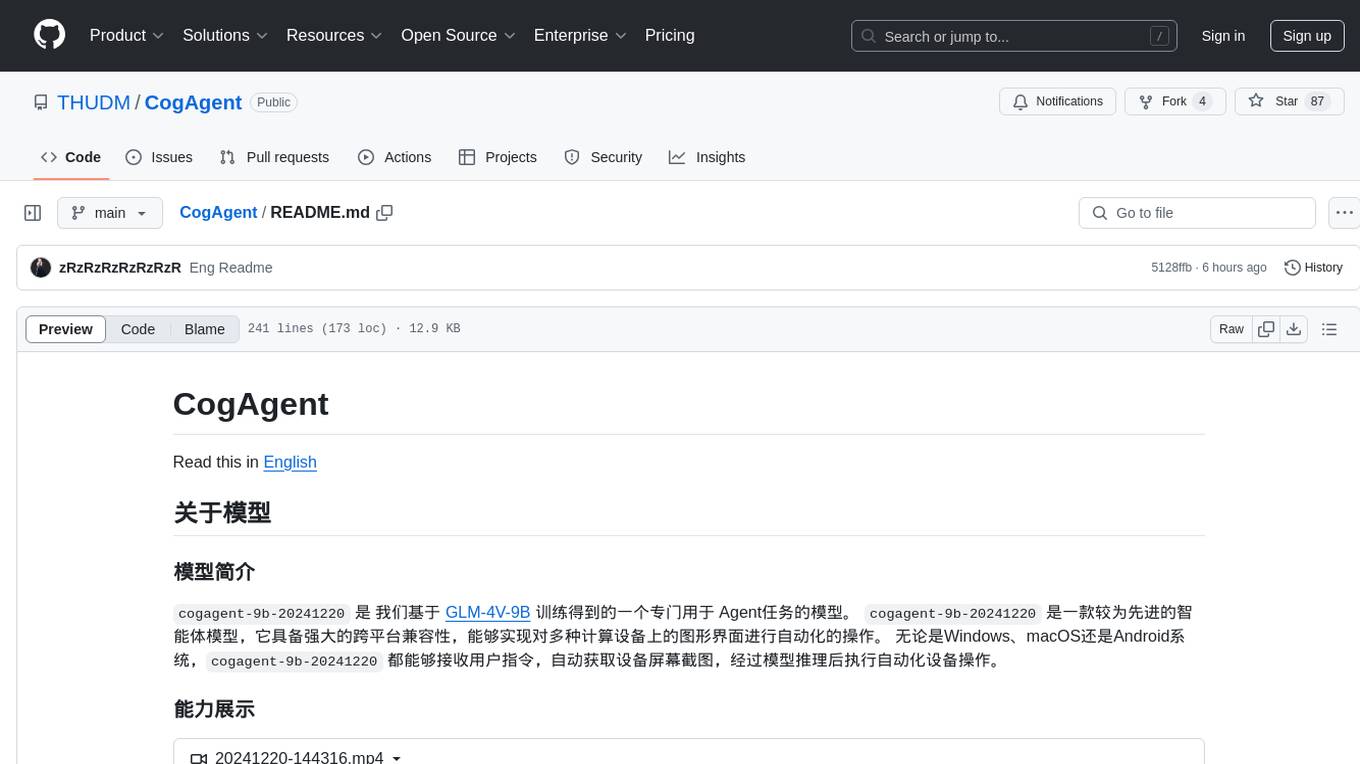Copy the README.md file path
The height and width of the screenshot is (764, 1360).
384,213
